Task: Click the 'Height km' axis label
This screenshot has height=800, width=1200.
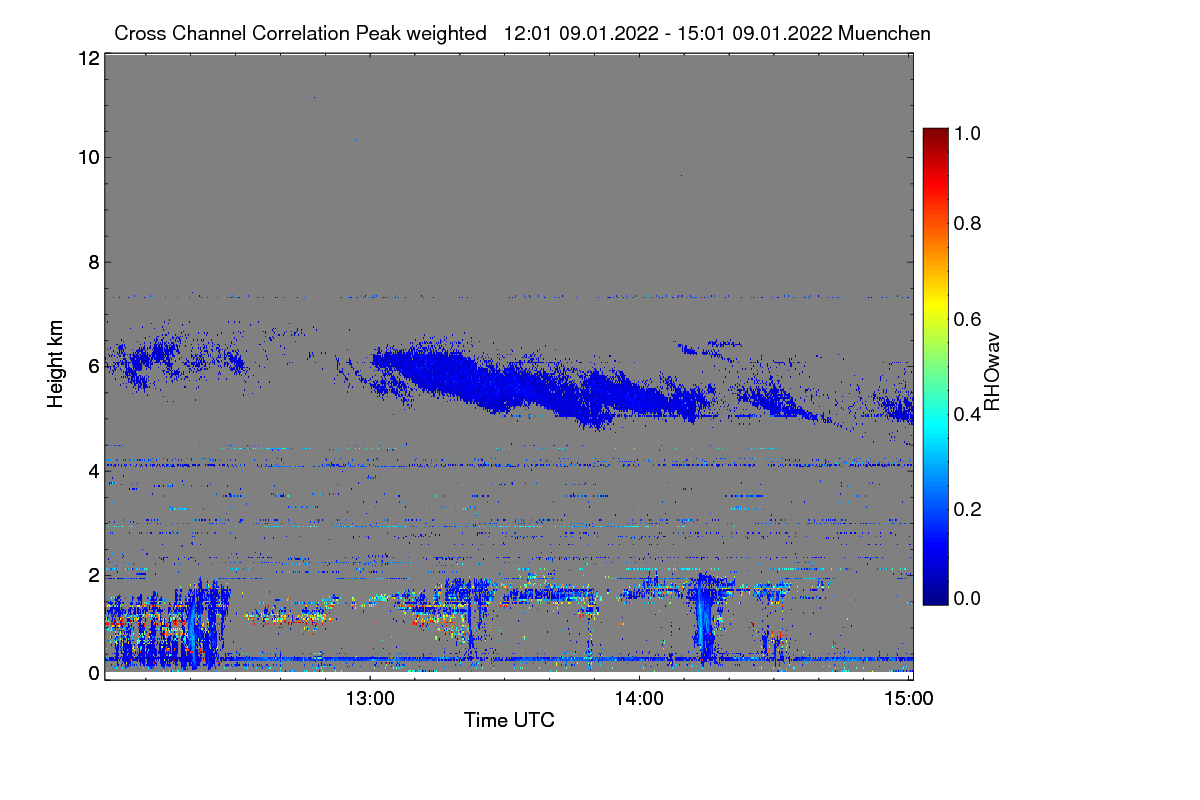Action: point(56,365)
